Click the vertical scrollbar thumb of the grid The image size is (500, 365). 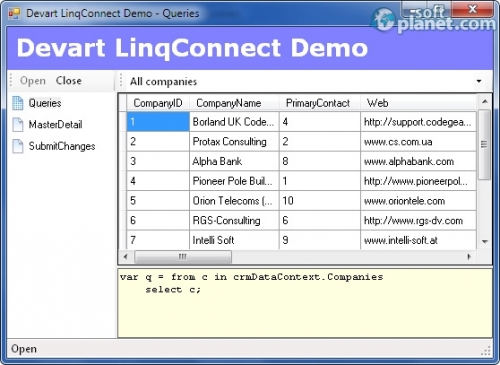click(485, 144)
